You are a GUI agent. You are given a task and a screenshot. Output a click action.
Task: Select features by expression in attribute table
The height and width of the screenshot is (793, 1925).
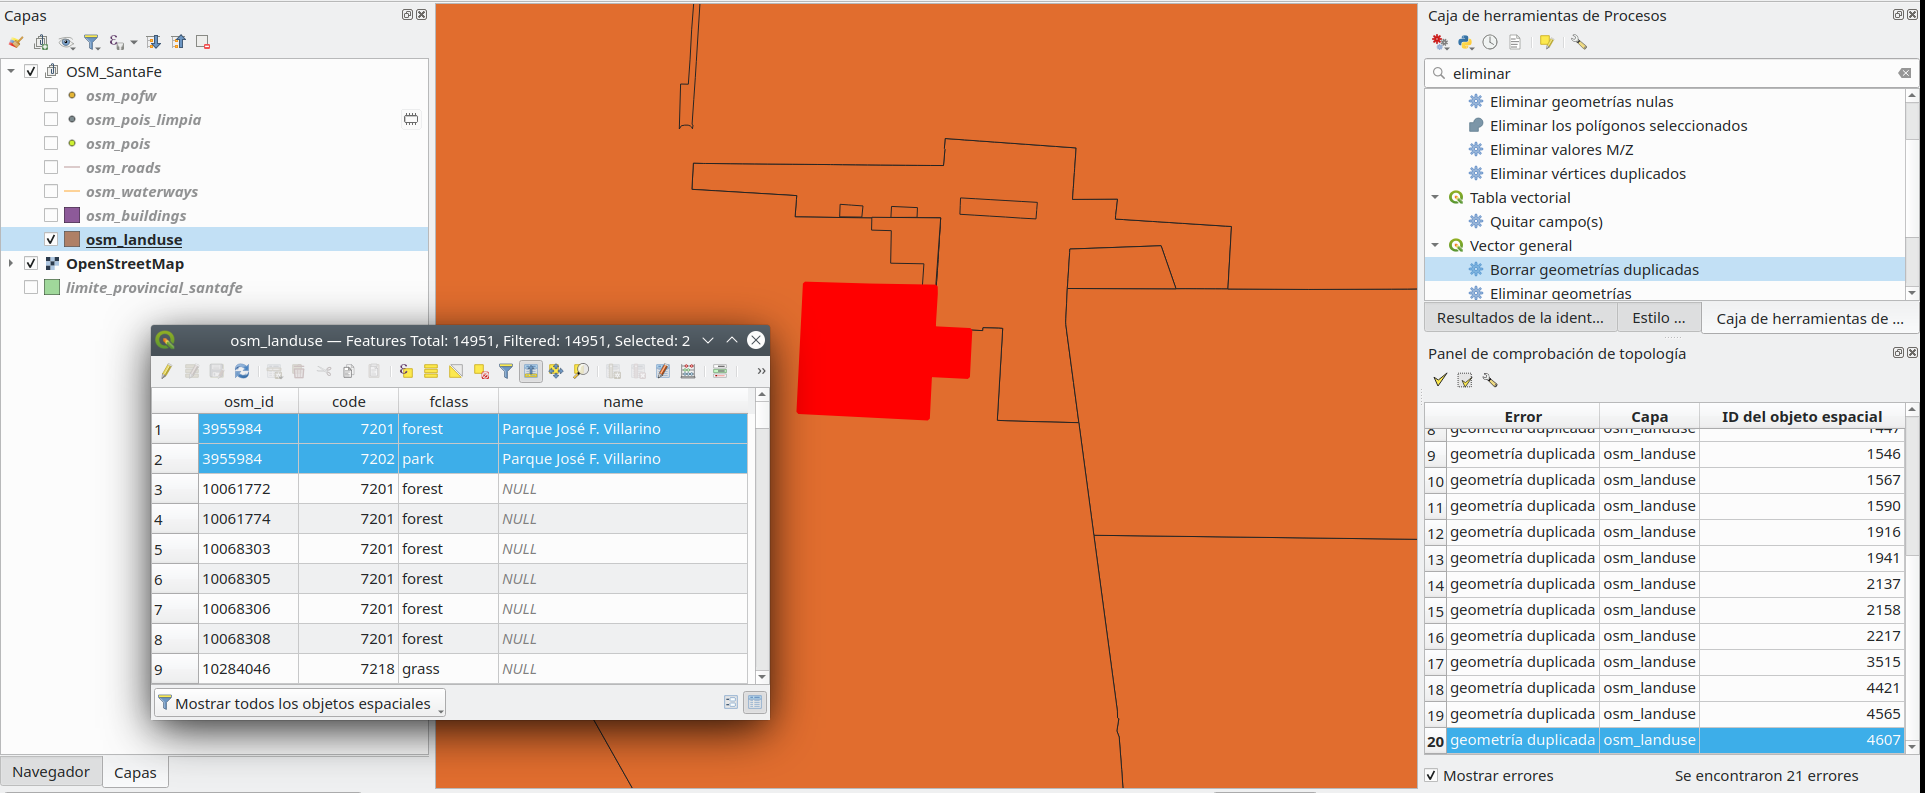coord(406,371)
